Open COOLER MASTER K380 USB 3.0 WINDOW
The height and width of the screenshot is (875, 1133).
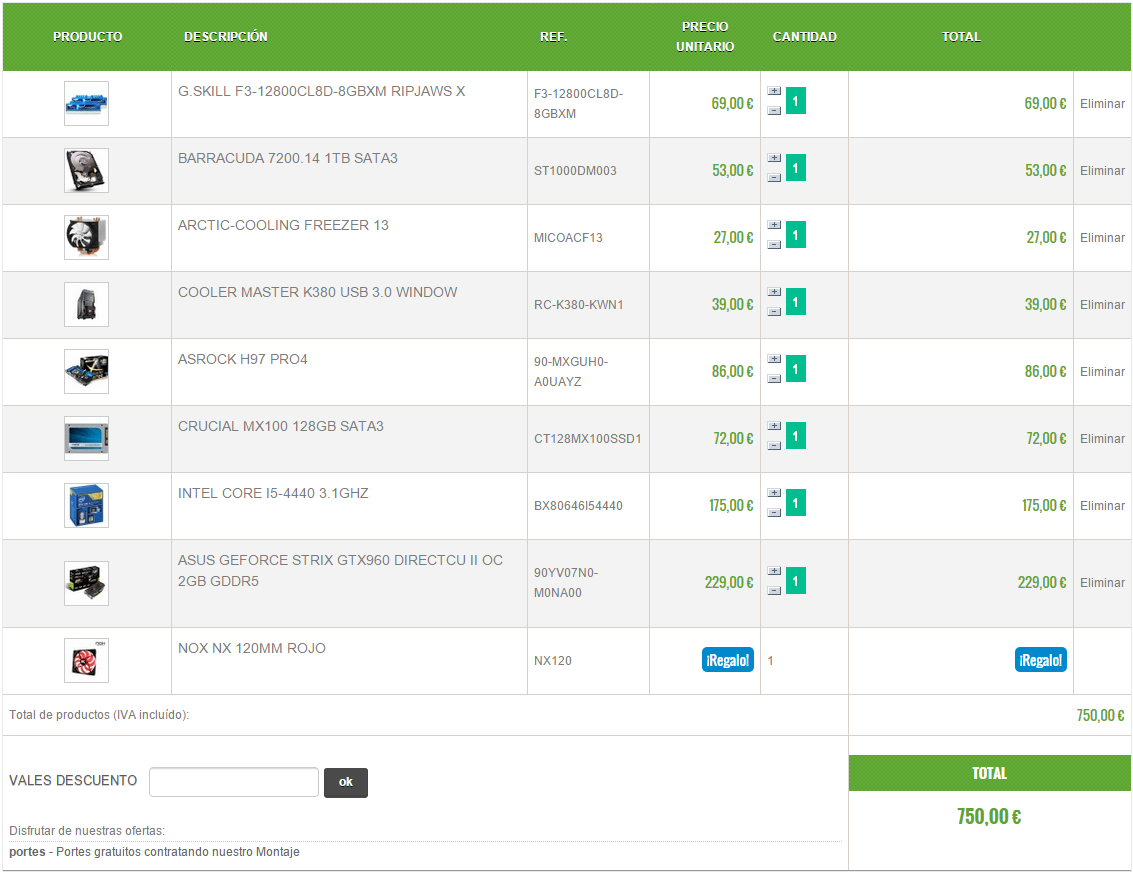[317, 293]
